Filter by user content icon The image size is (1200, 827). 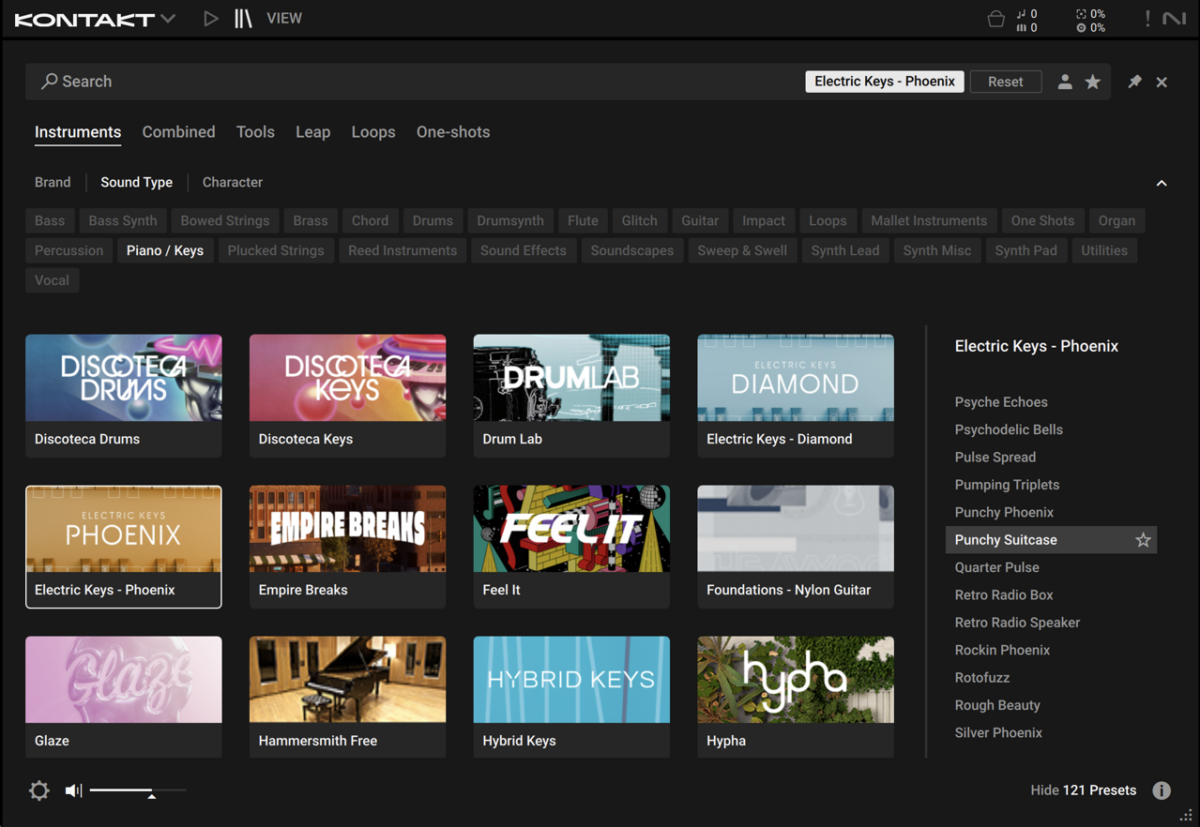1065,82
